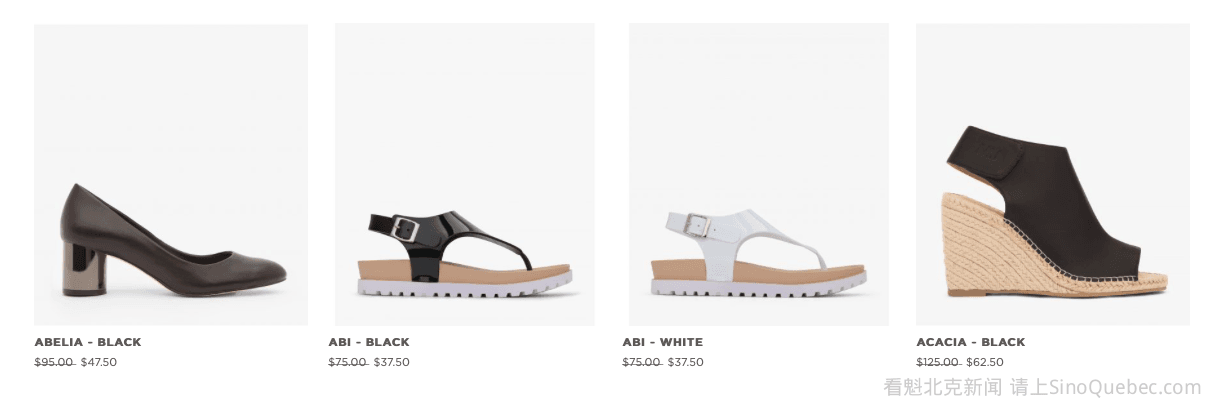Click the buckle on the black Abi sandal
Viewport: 1208px width, 404px height.
pos(404,228)
